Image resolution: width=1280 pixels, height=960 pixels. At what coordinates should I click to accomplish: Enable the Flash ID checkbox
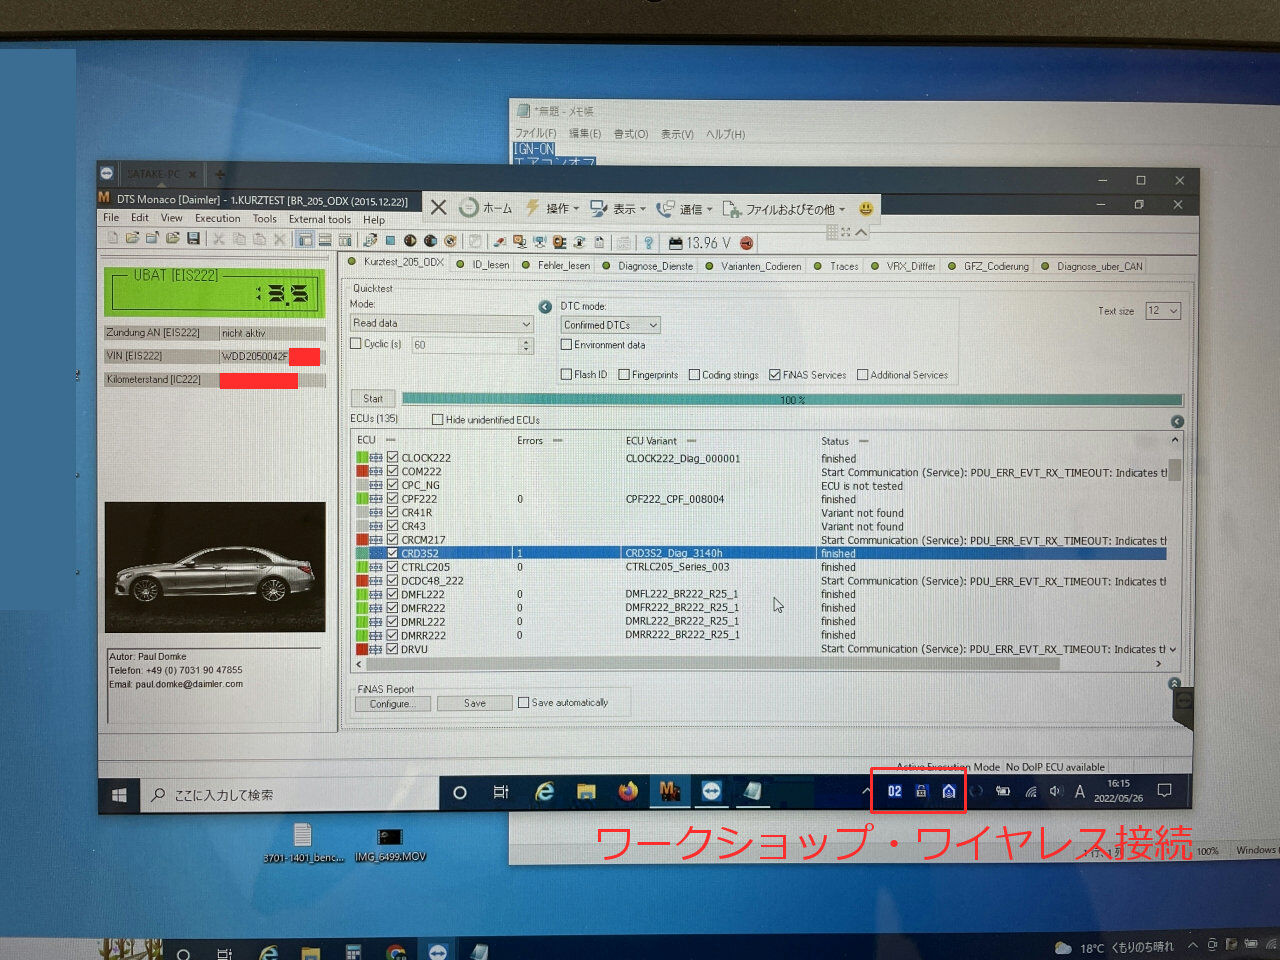[567, 375]
